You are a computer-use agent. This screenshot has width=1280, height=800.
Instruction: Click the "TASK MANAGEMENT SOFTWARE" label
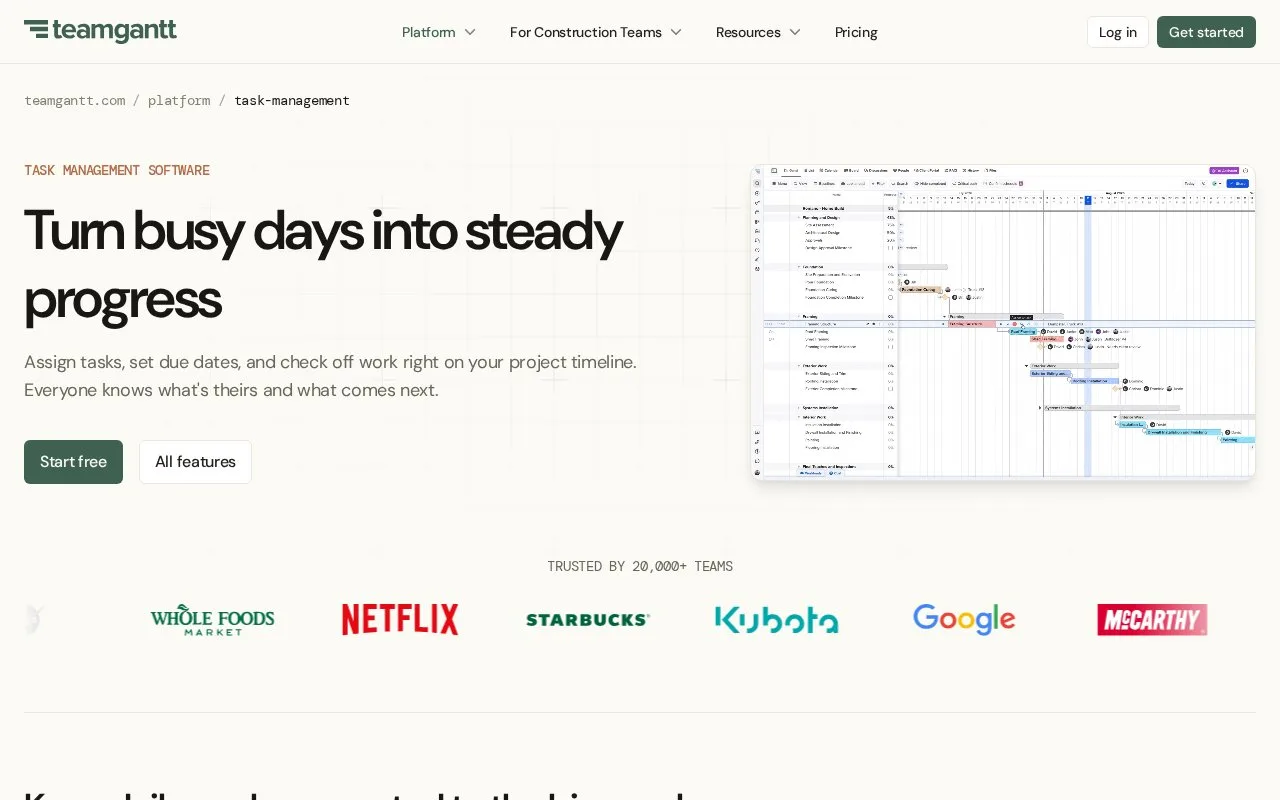coord(117,170)
